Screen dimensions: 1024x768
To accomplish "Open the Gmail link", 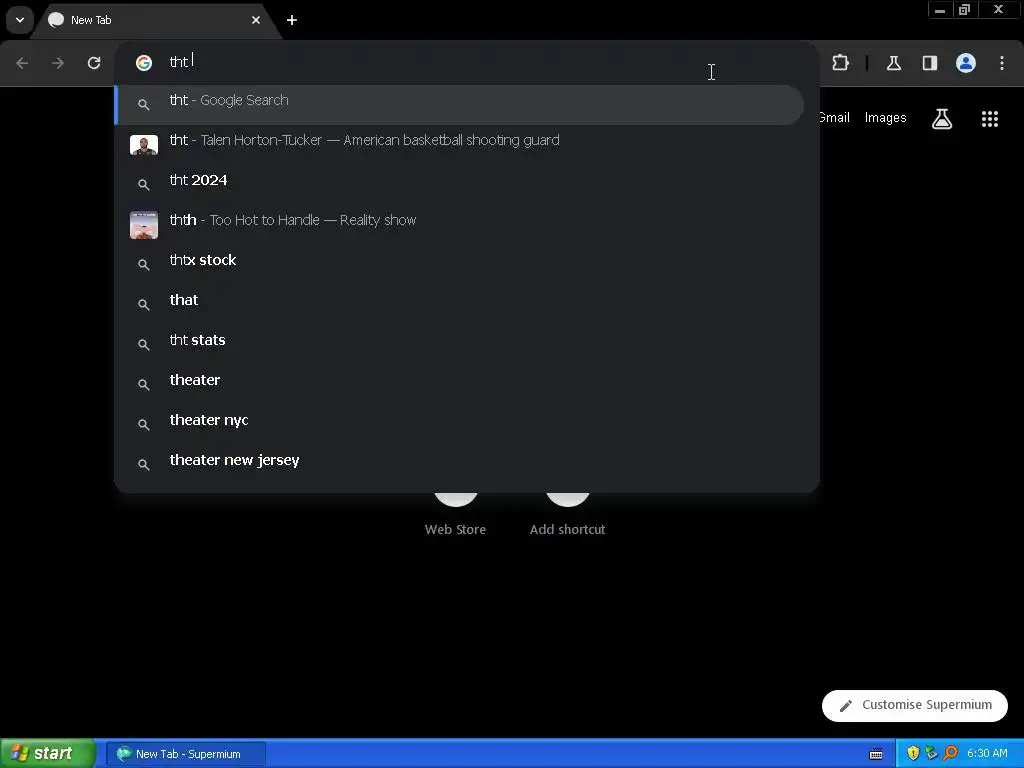I will [x=834, y=118].
